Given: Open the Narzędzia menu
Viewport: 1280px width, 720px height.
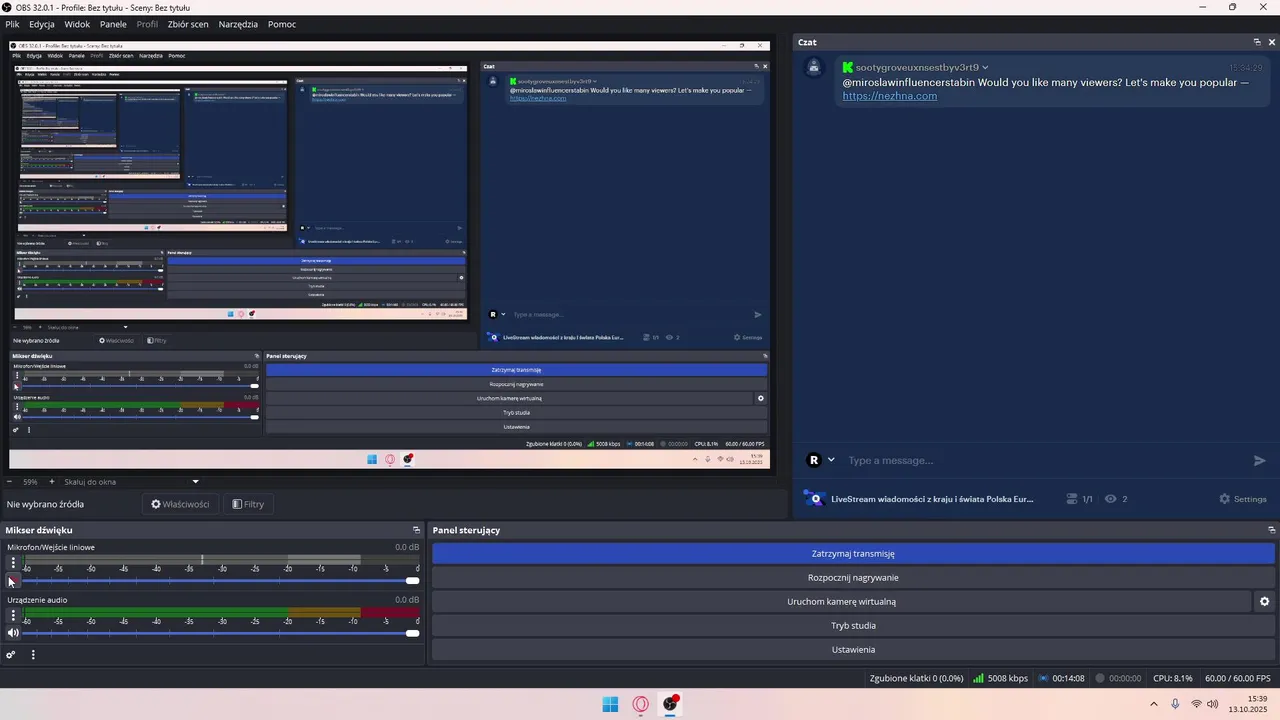Looking at the screenshot, I should (x=238, y=24).
